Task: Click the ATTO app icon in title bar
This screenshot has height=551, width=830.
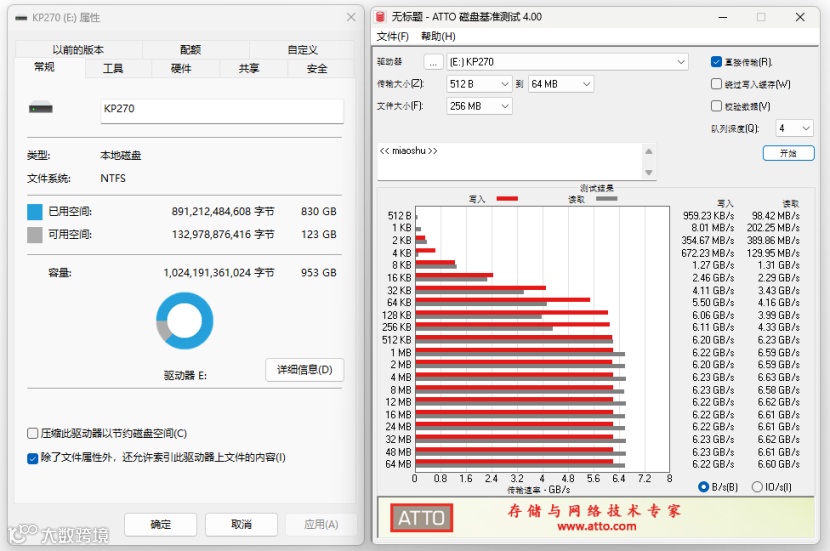Action: [380, 17]
